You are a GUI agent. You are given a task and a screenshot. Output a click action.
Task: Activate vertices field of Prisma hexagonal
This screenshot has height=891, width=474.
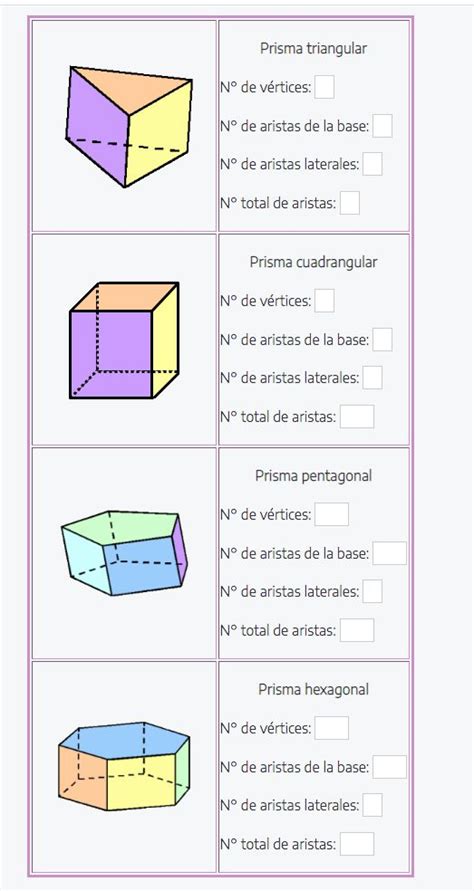pos(332,728)
